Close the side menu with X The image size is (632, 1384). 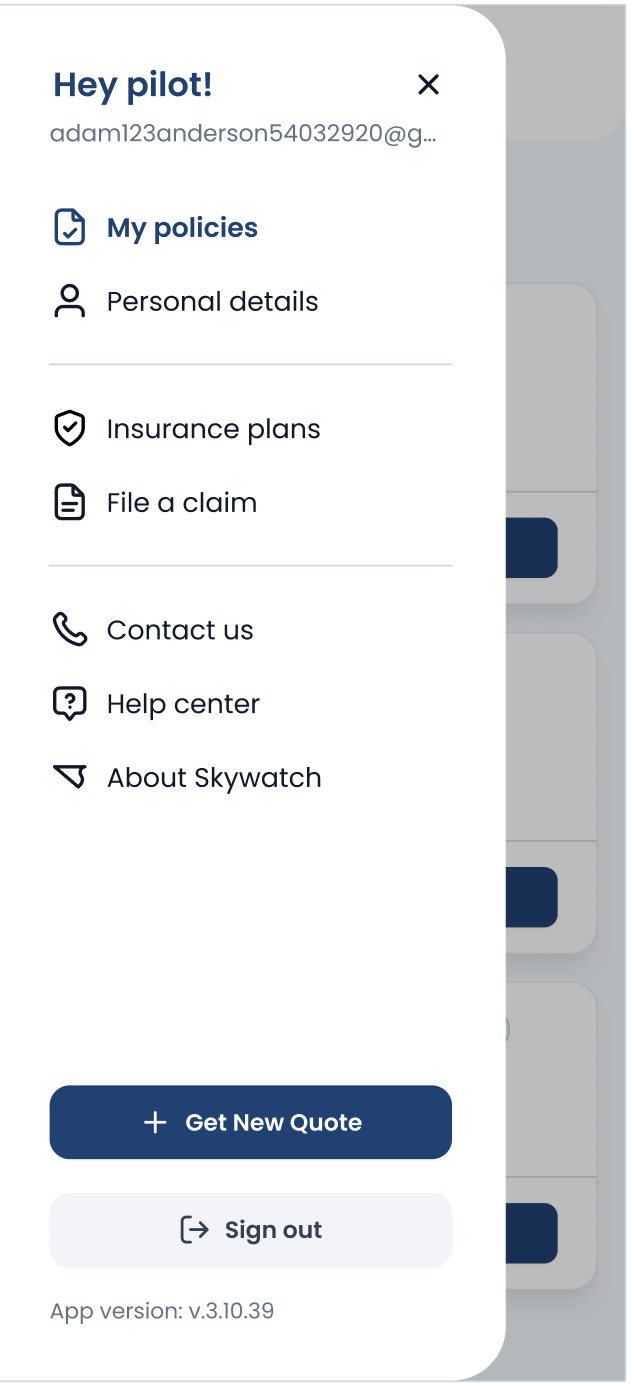[428, 85]
